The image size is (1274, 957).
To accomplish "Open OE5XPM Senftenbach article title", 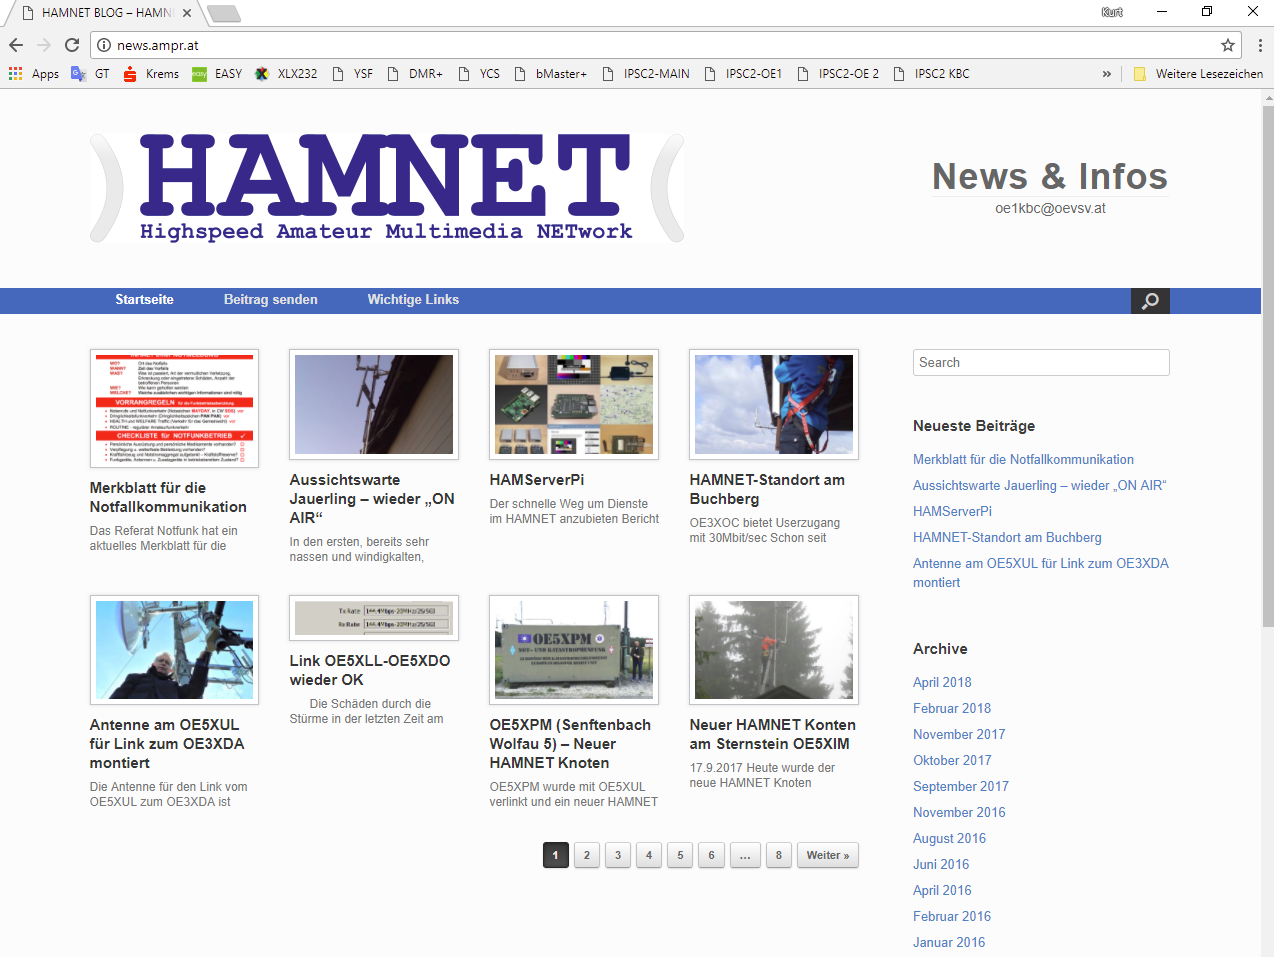I will pos(570,744).
